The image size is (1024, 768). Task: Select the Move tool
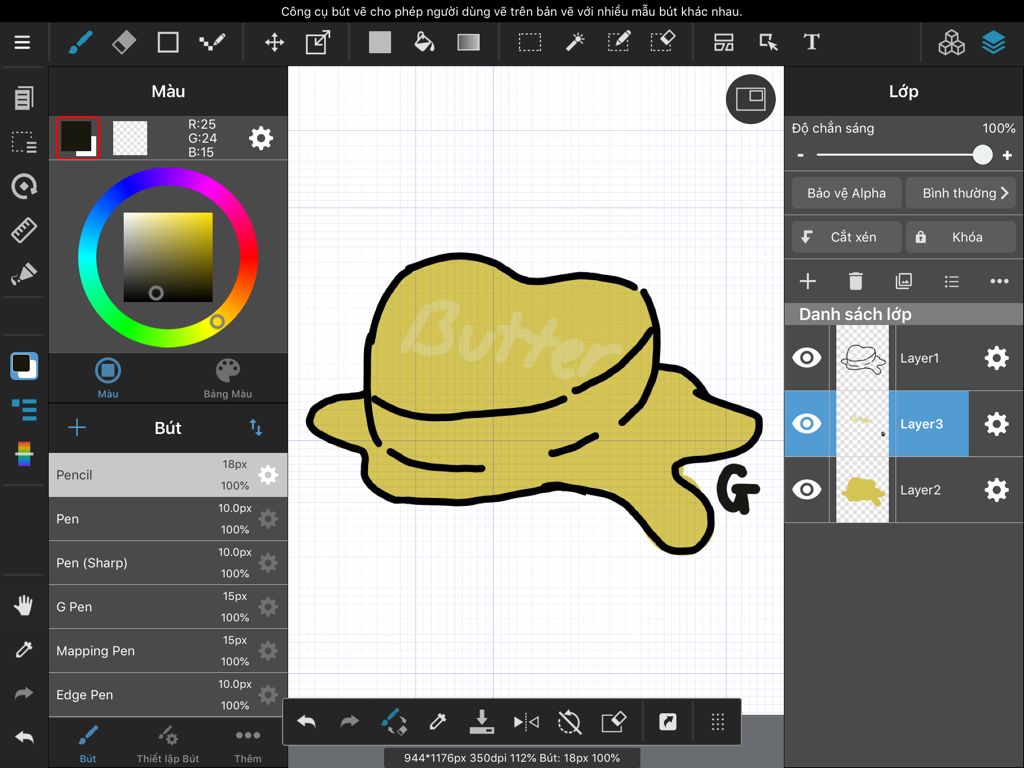(274, 42)
